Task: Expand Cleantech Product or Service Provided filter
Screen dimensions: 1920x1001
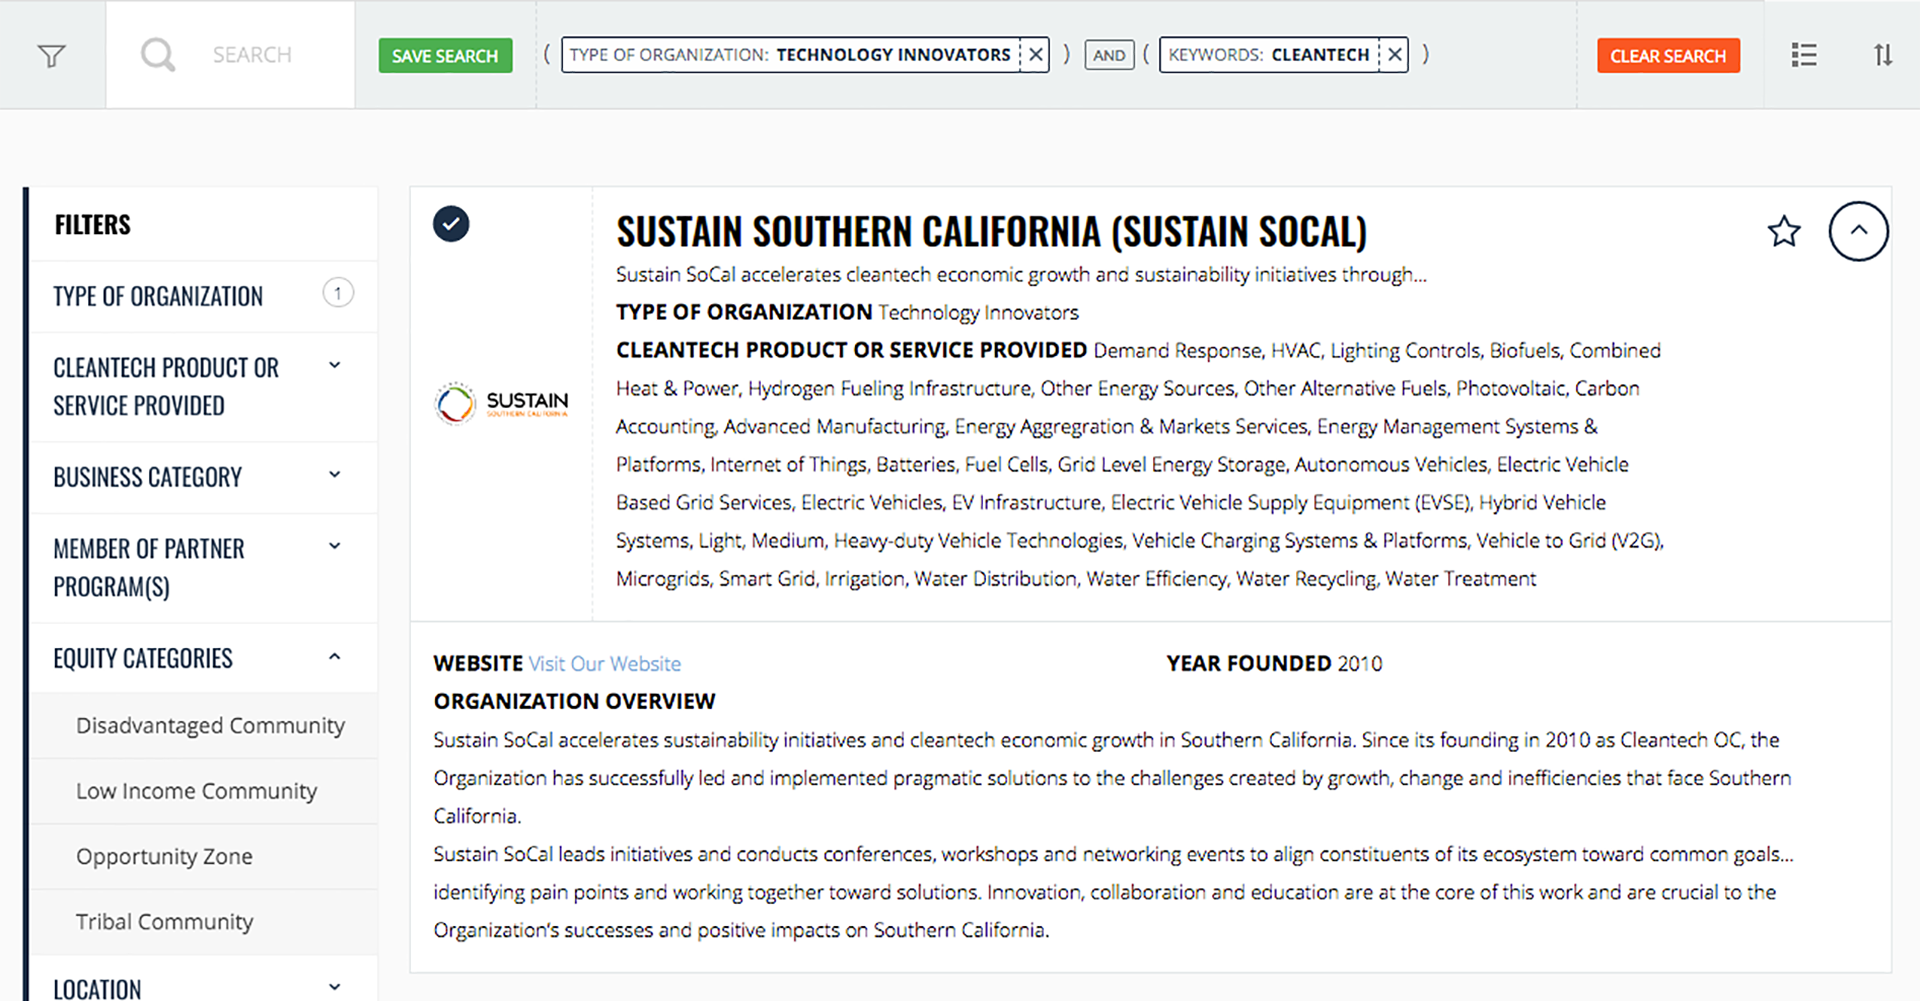Action: [x=203, y=387]
